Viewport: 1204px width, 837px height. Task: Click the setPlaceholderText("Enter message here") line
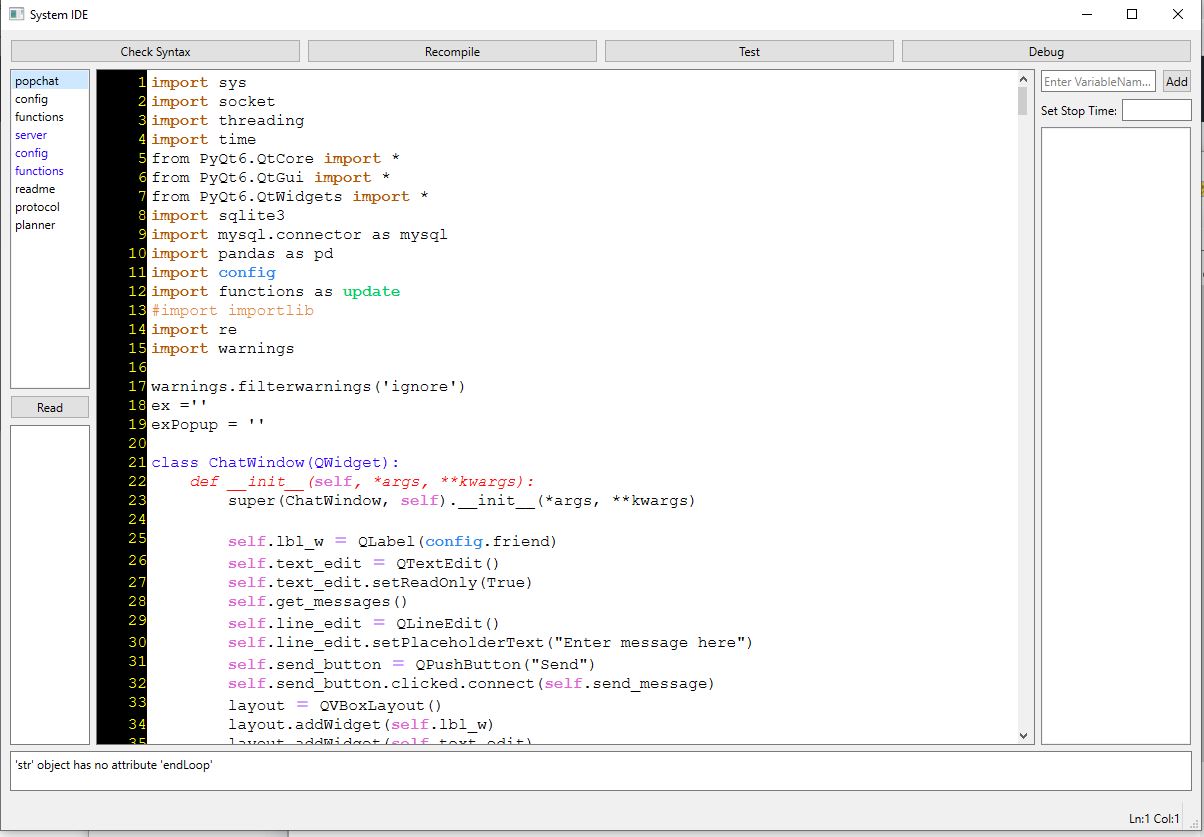click(490, 643)
